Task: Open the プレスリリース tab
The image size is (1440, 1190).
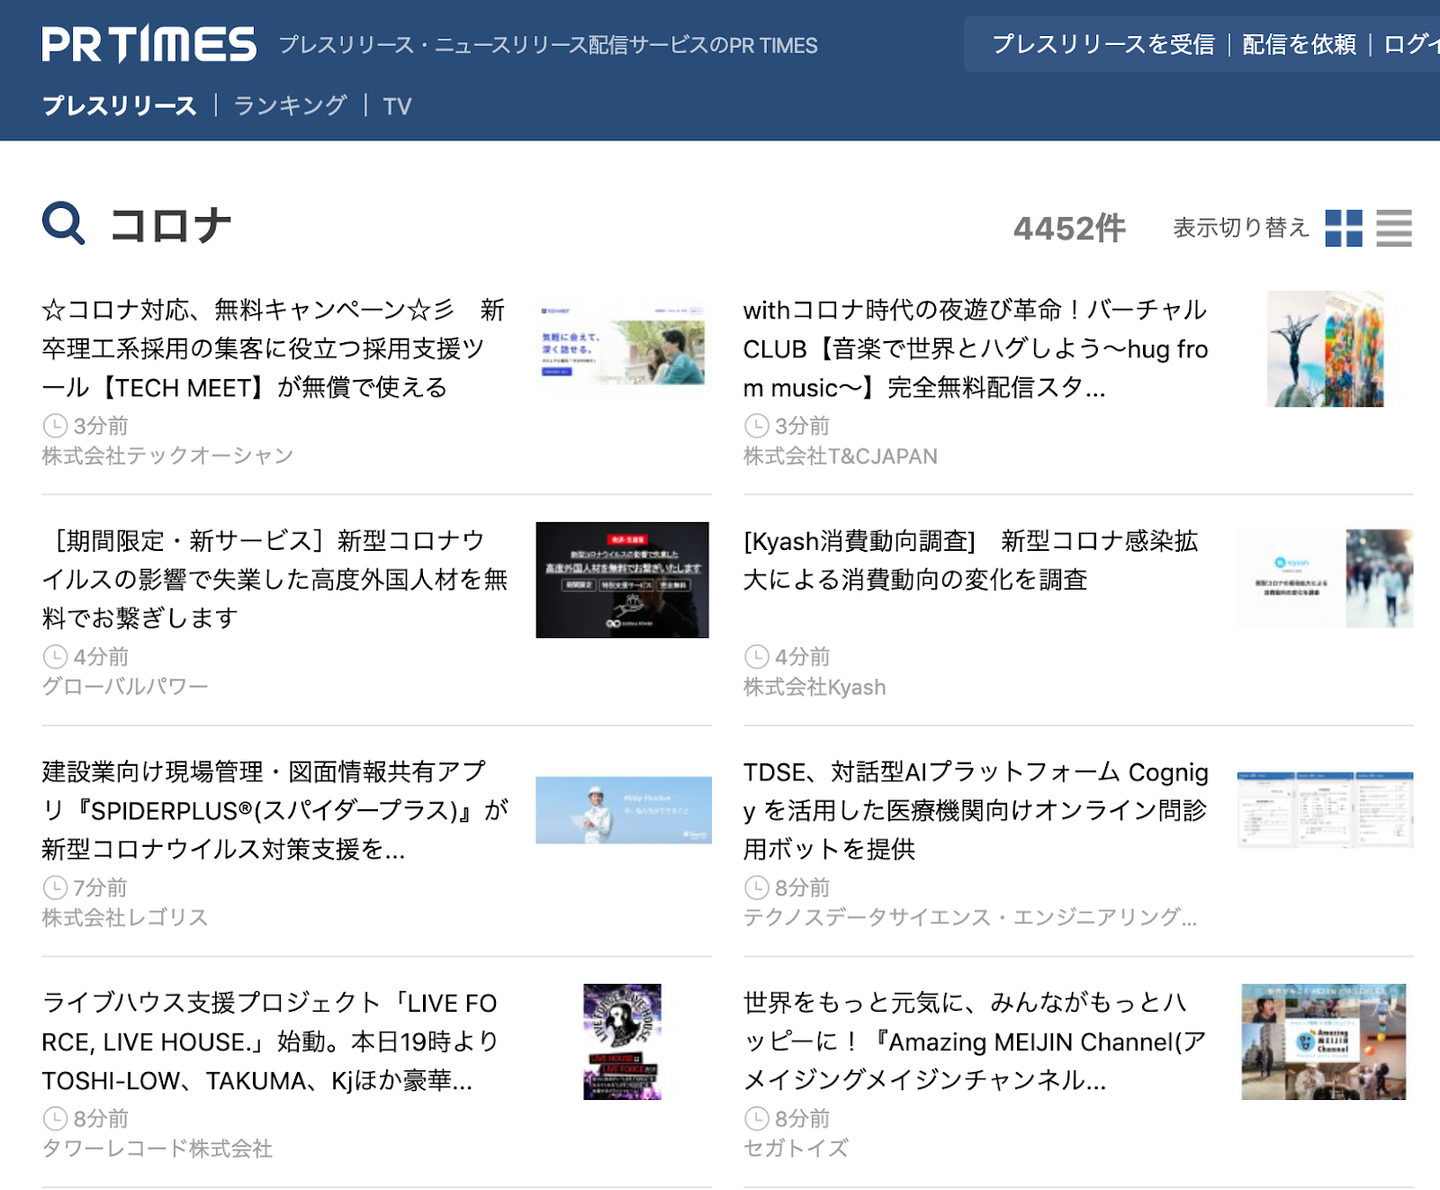Action: (x=119, y=106)
